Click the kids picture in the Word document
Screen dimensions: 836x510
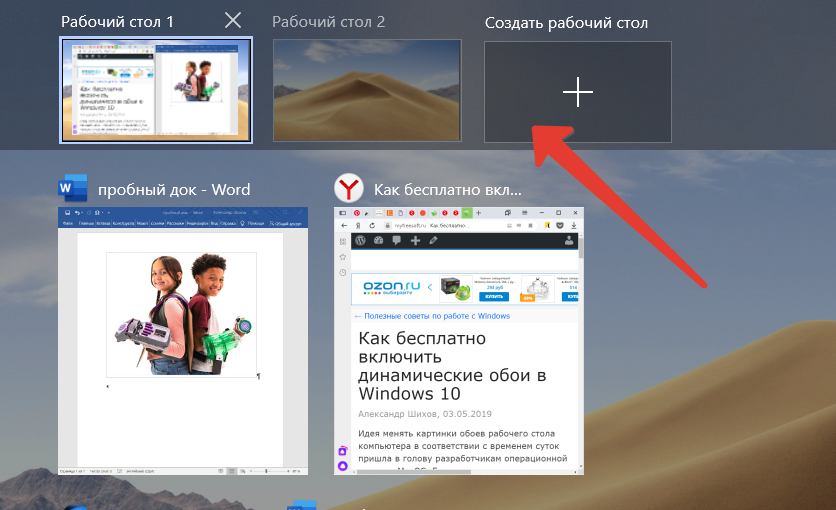pos(181,314)
